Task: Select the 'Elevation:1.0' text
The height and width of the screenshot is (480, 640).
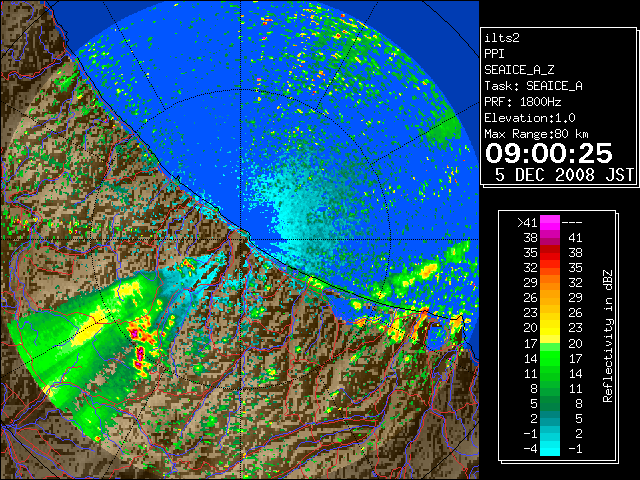Action: 530,118
